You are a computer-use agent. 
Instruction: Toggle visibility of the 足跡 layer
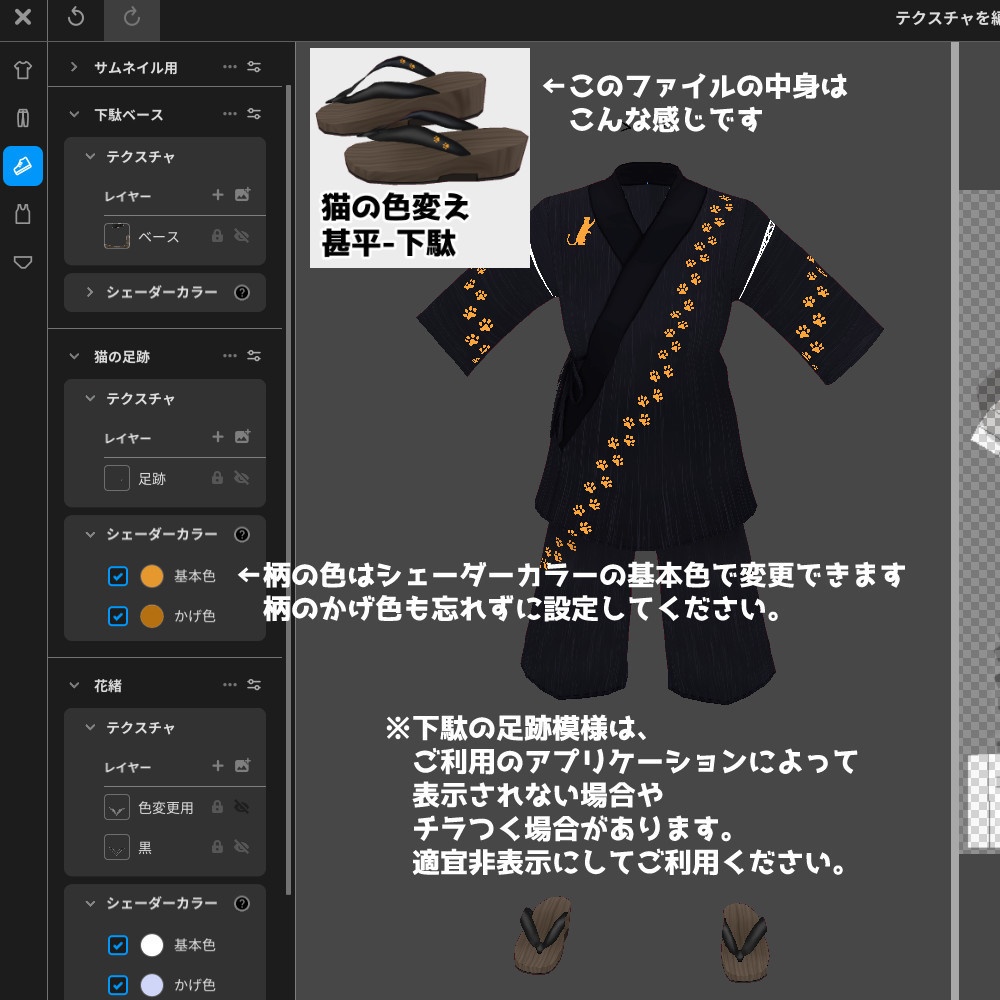242,478
